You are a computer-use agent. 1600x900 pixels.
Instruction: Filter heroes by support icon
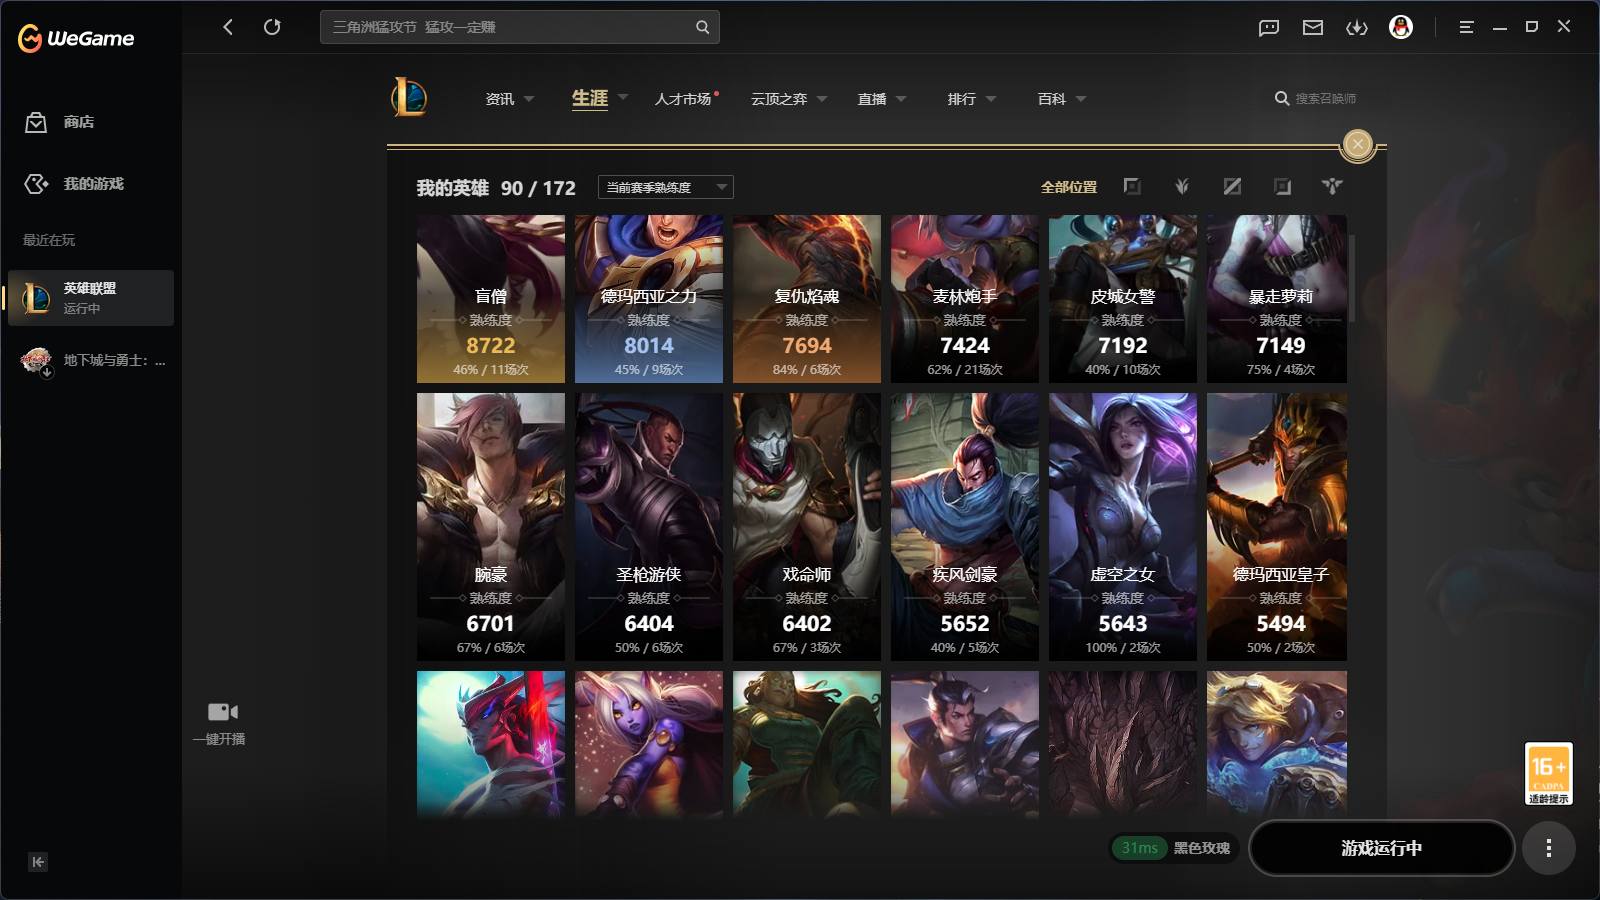pos(1332,187)
